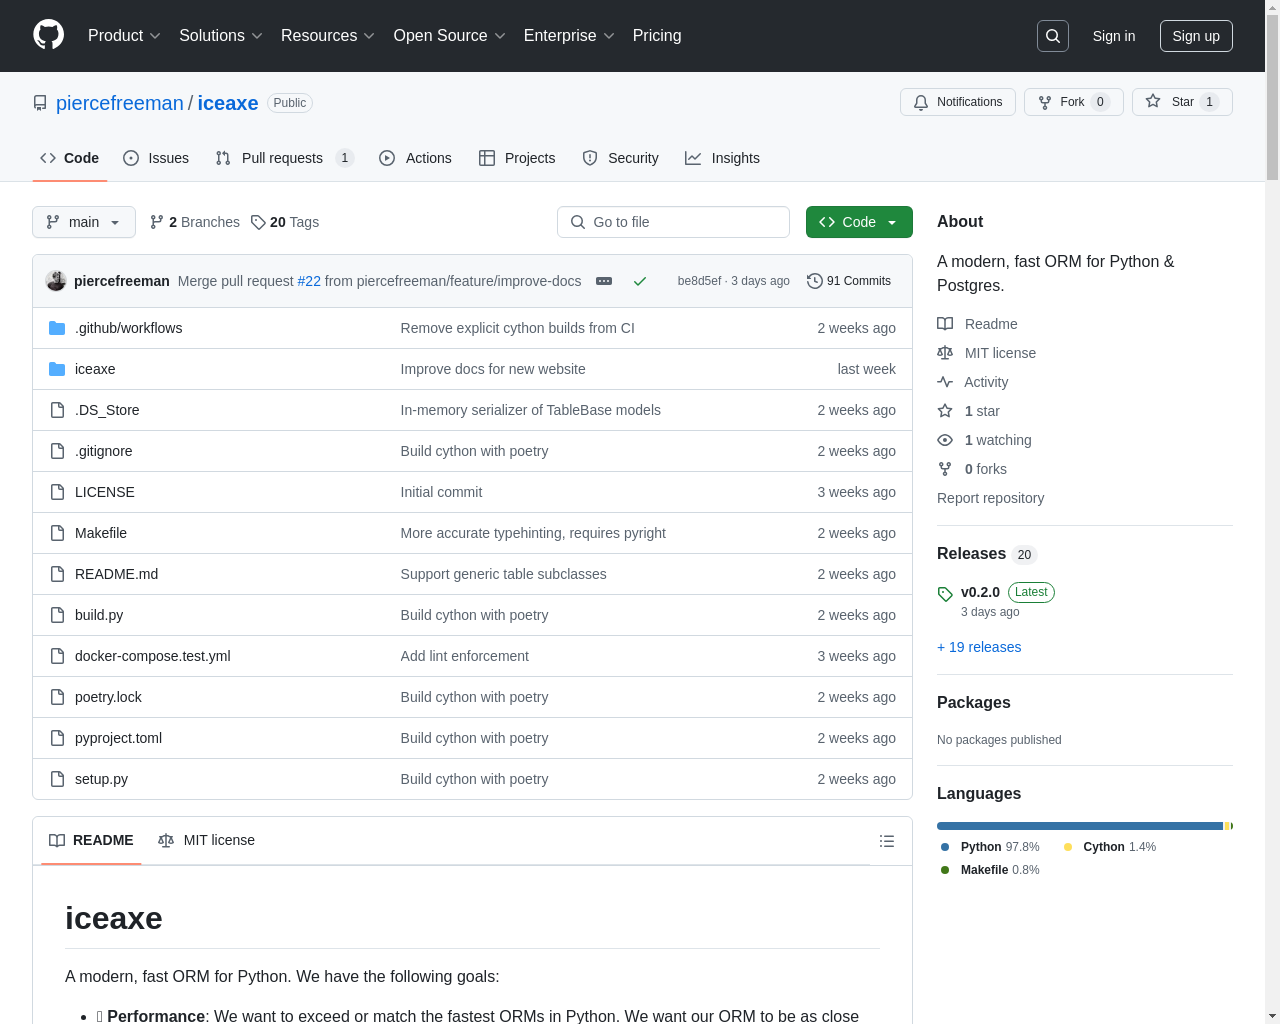Viewport: 1280px width, 1024px height.
Task: Open the piercefreeman owner link
Action: pos(120,103)
